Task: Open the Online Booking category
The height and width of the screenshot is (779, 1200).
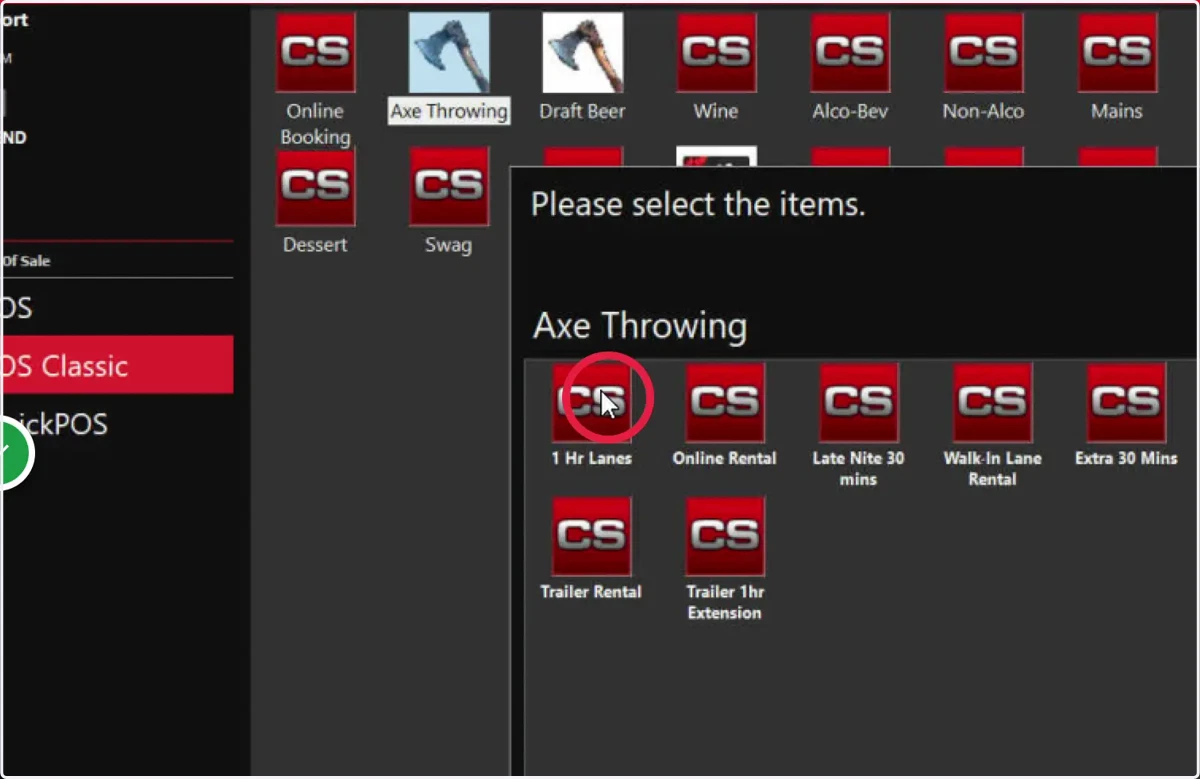Action: pyautogui.click(x=315, y=53)
